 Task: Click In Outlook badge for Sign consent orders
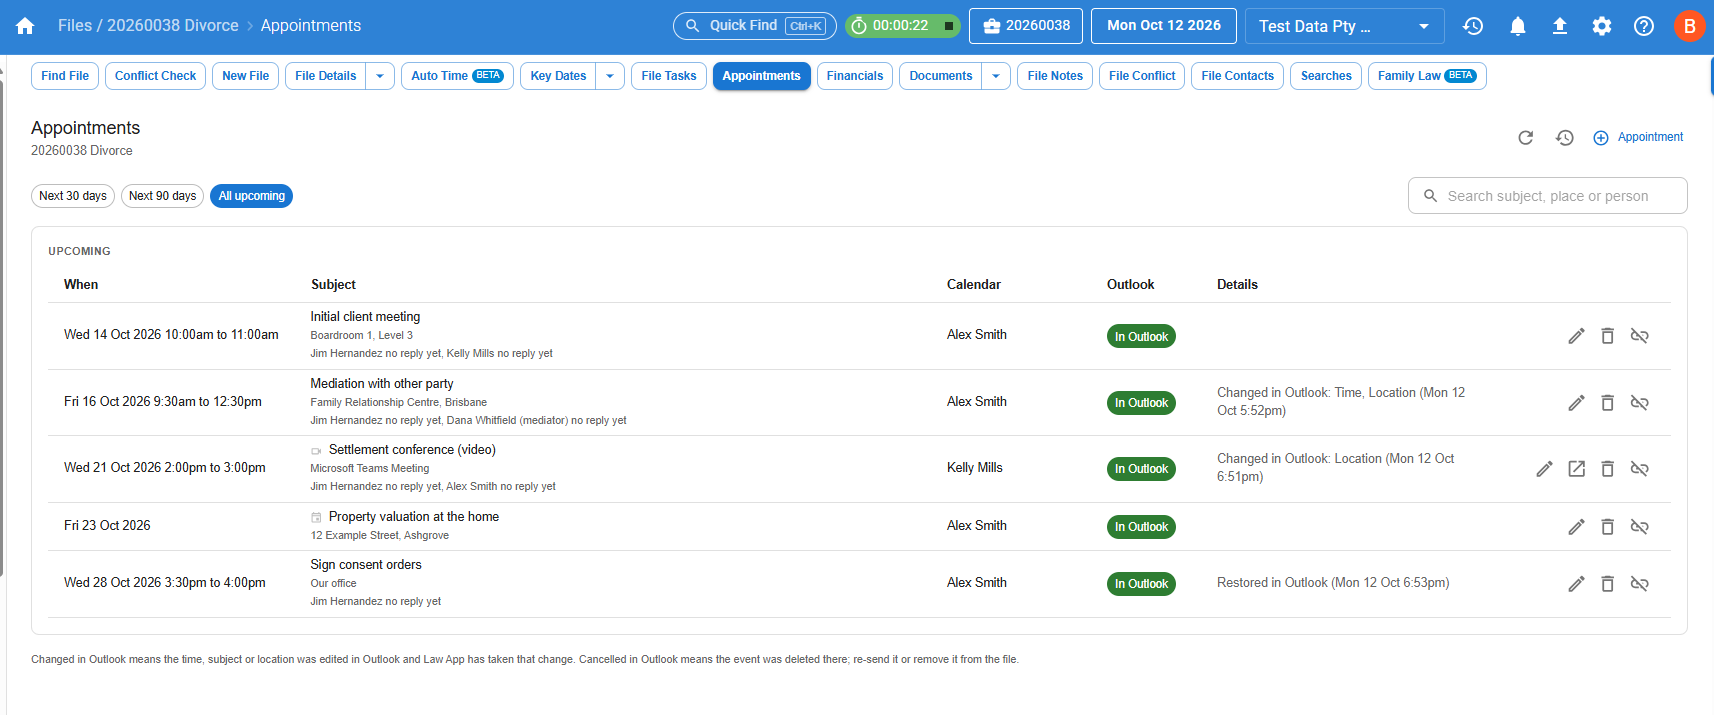1141,584
